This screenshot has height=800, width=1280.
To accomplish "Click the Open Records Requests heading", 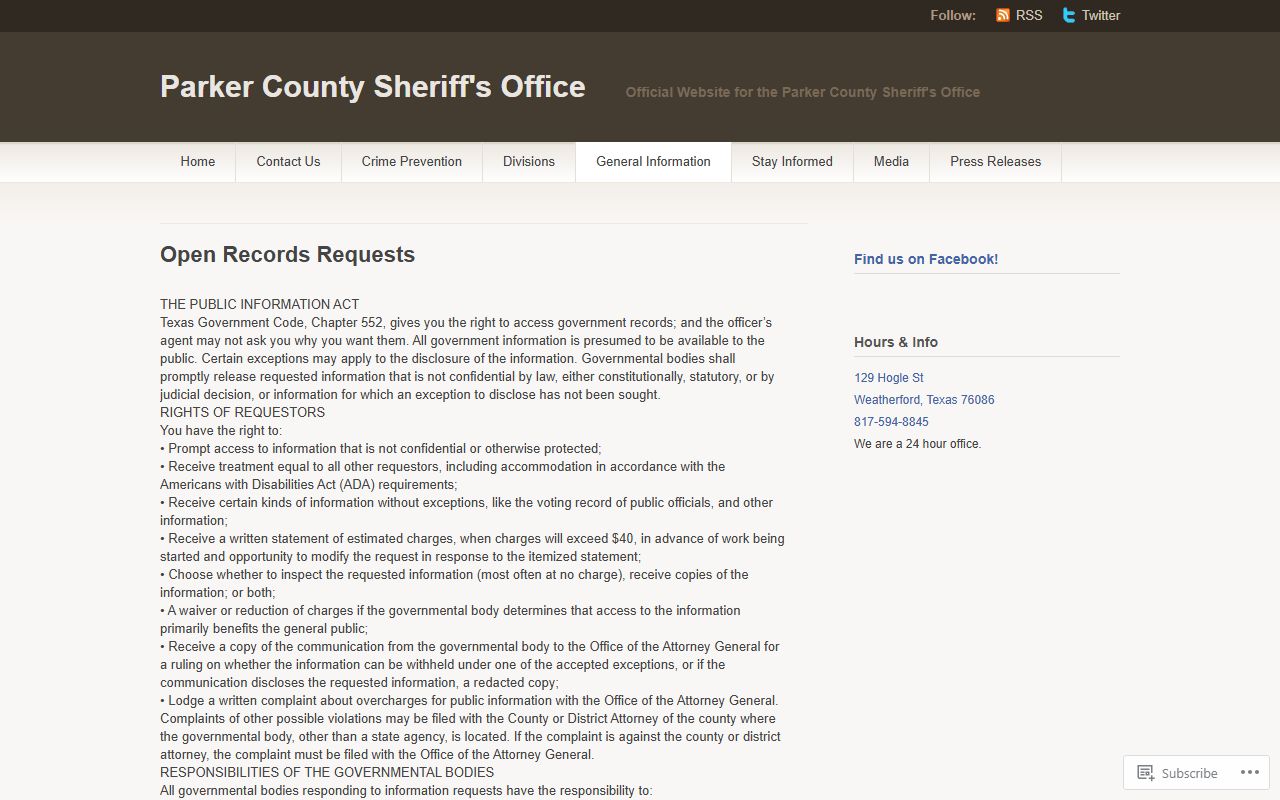I will [x=288, y=255].
